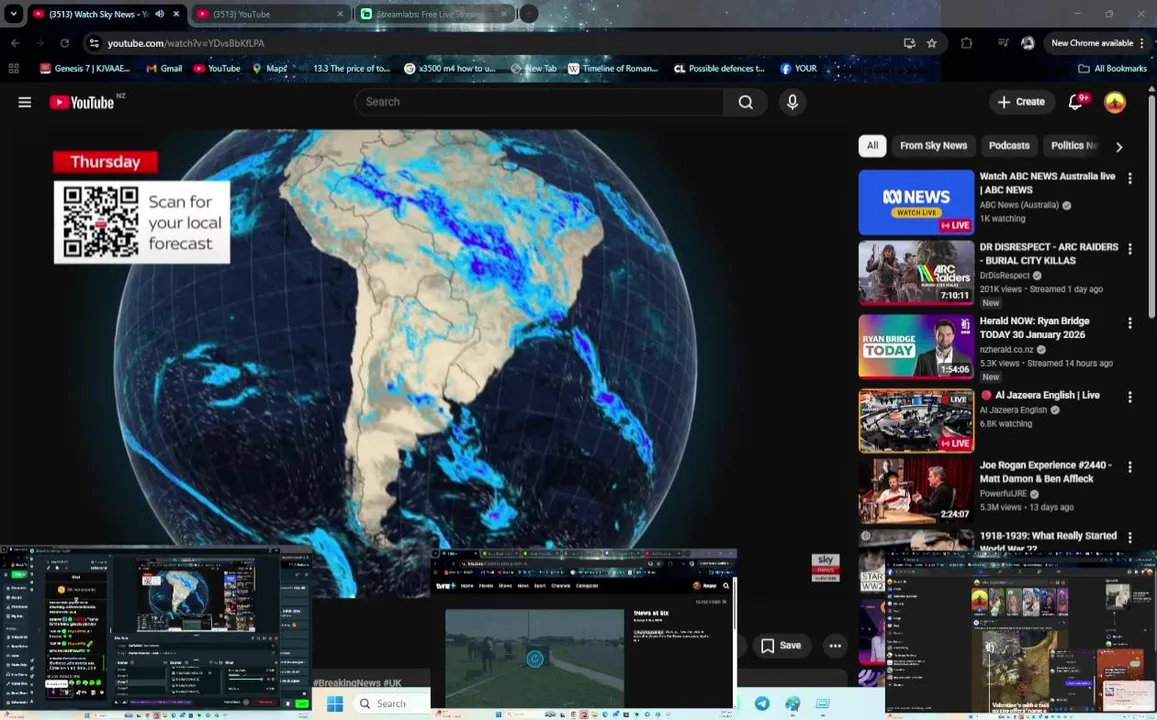Screen dimensions: 1157x720
Task: Go back with Chrome's back arrow
Action: (15, 43)
